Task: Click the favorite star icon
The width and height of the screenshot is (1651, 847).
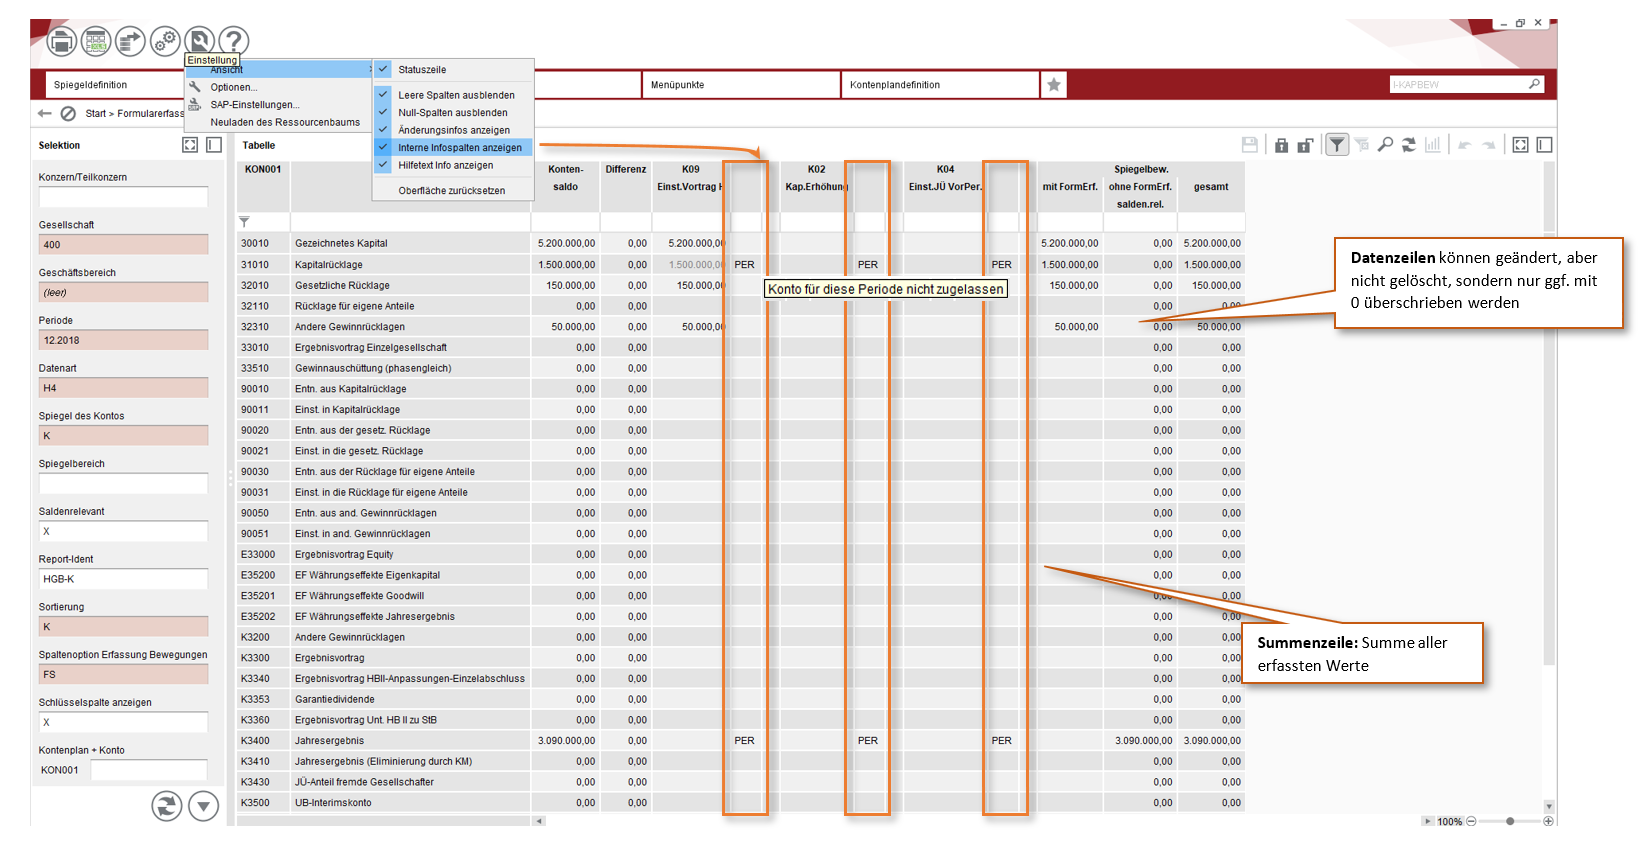Action: 1054,85
